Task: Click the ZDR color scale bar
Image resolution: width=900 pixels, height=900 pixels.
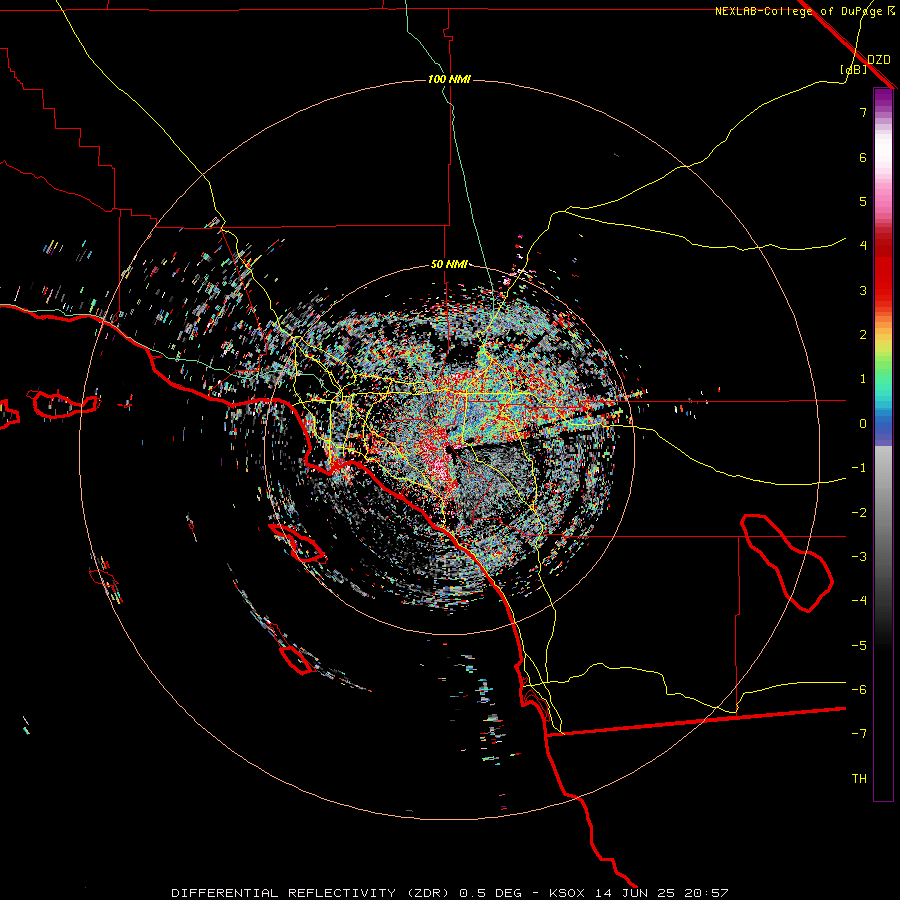Action: (x=883, y=444)
